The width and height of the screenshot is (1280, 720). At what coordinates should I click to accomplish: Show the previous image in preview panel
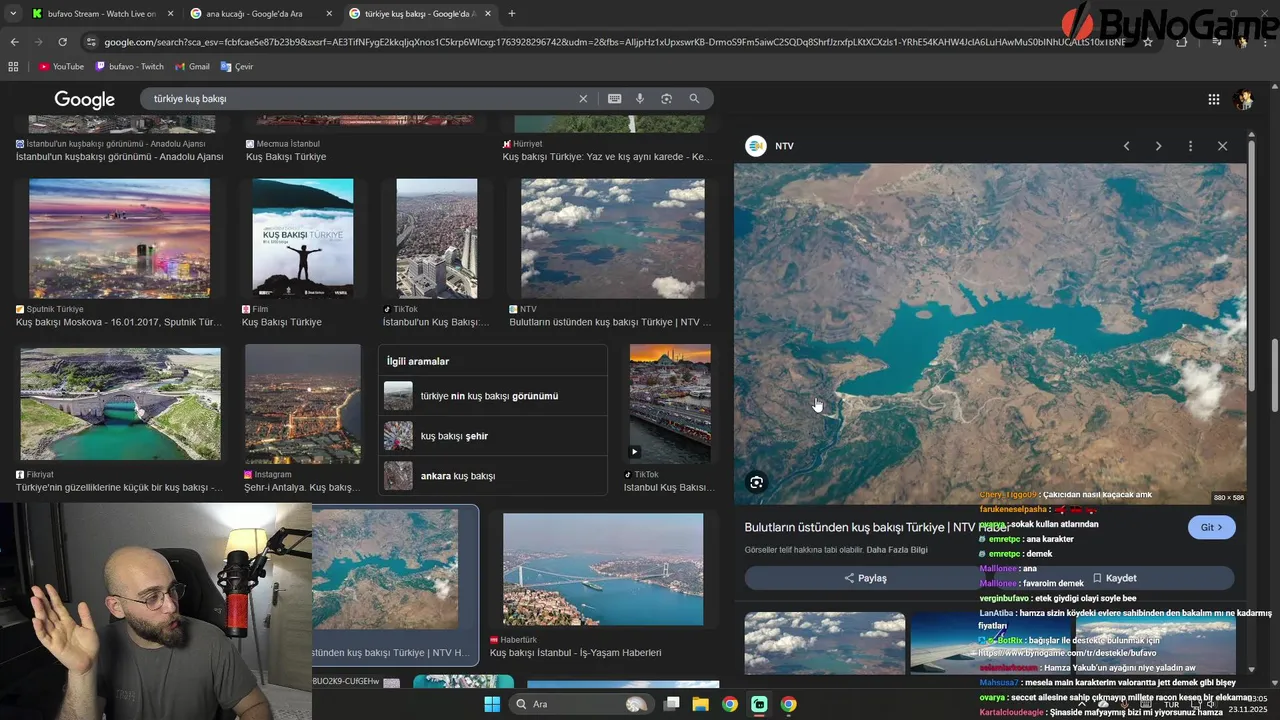click(x=1126, y=146)
